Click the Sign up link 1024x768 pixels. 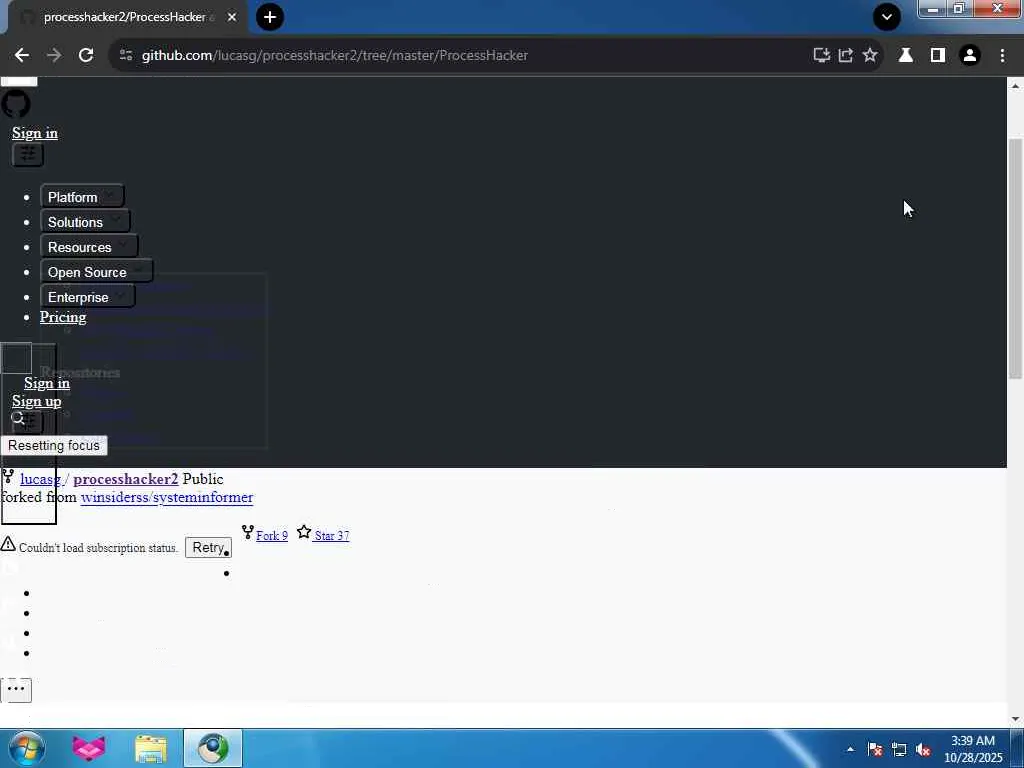tap(37, 402)
